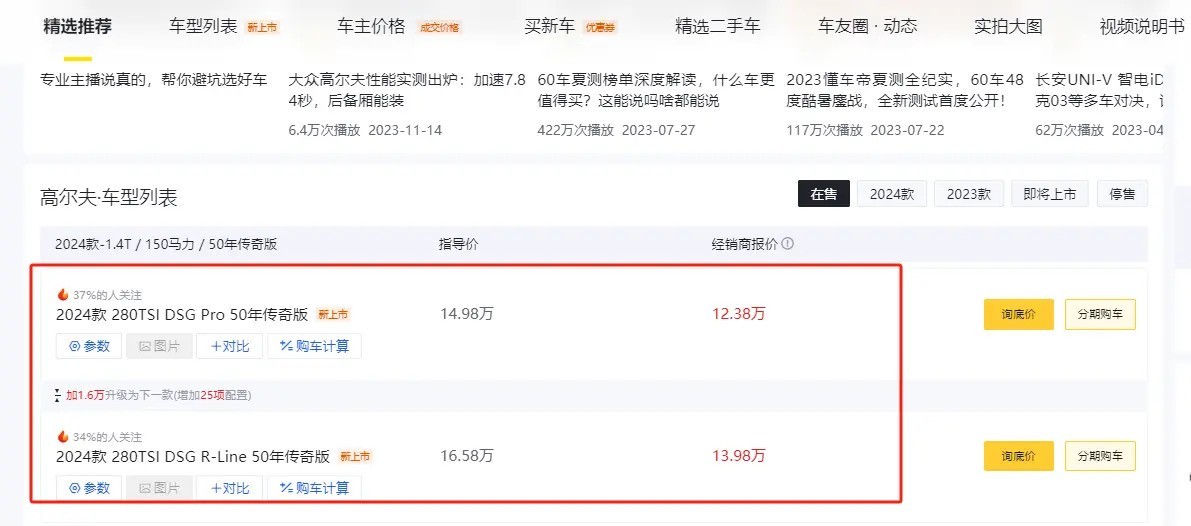Screen dimensions: 1191x526
Task: Click 参数 for the 280TSI DSG R-Line model
Action: [x=89, y=488]
